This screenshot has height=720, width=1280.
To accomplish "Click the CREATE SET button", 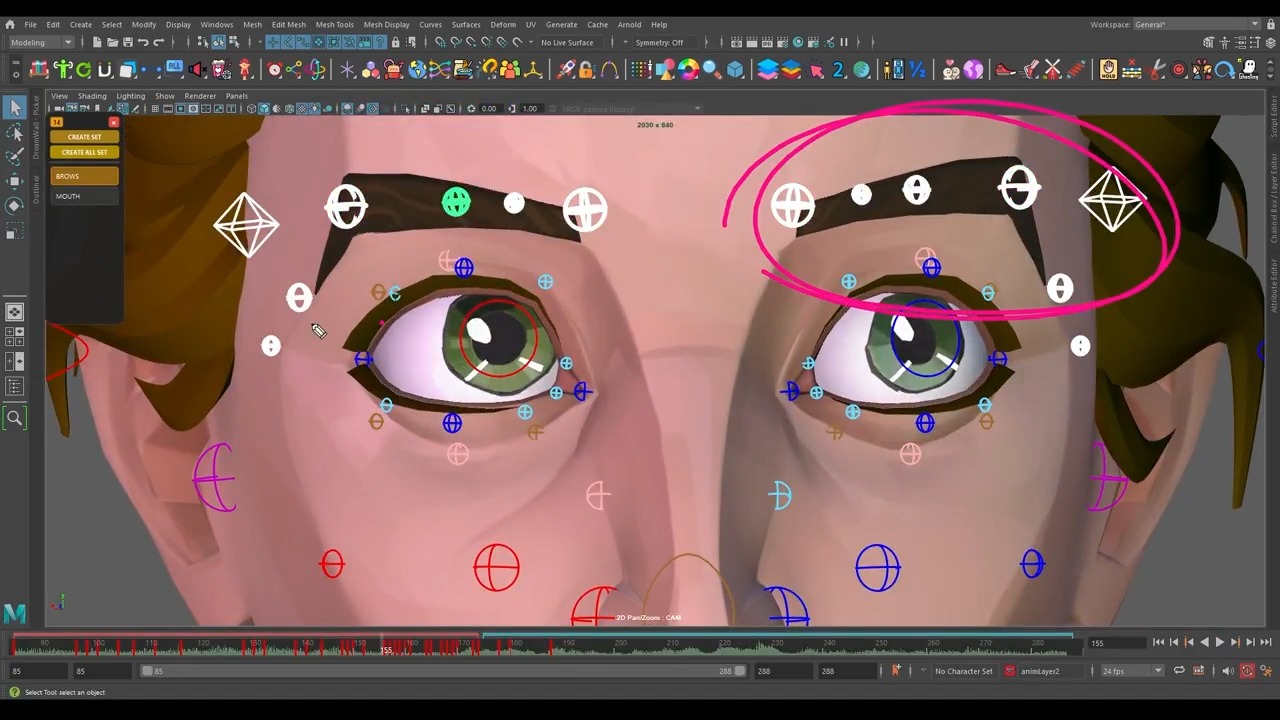I will [x=85, y=137].
